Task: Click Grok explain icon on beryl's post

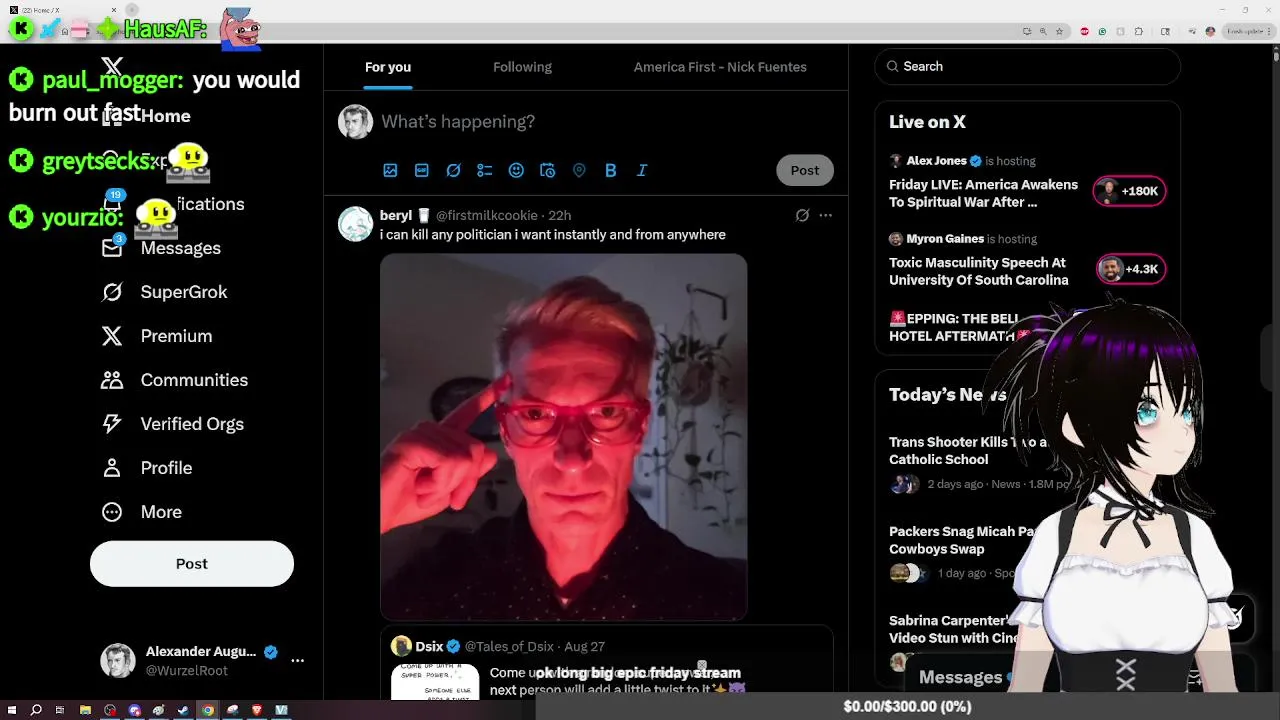Action: [802, 215]
